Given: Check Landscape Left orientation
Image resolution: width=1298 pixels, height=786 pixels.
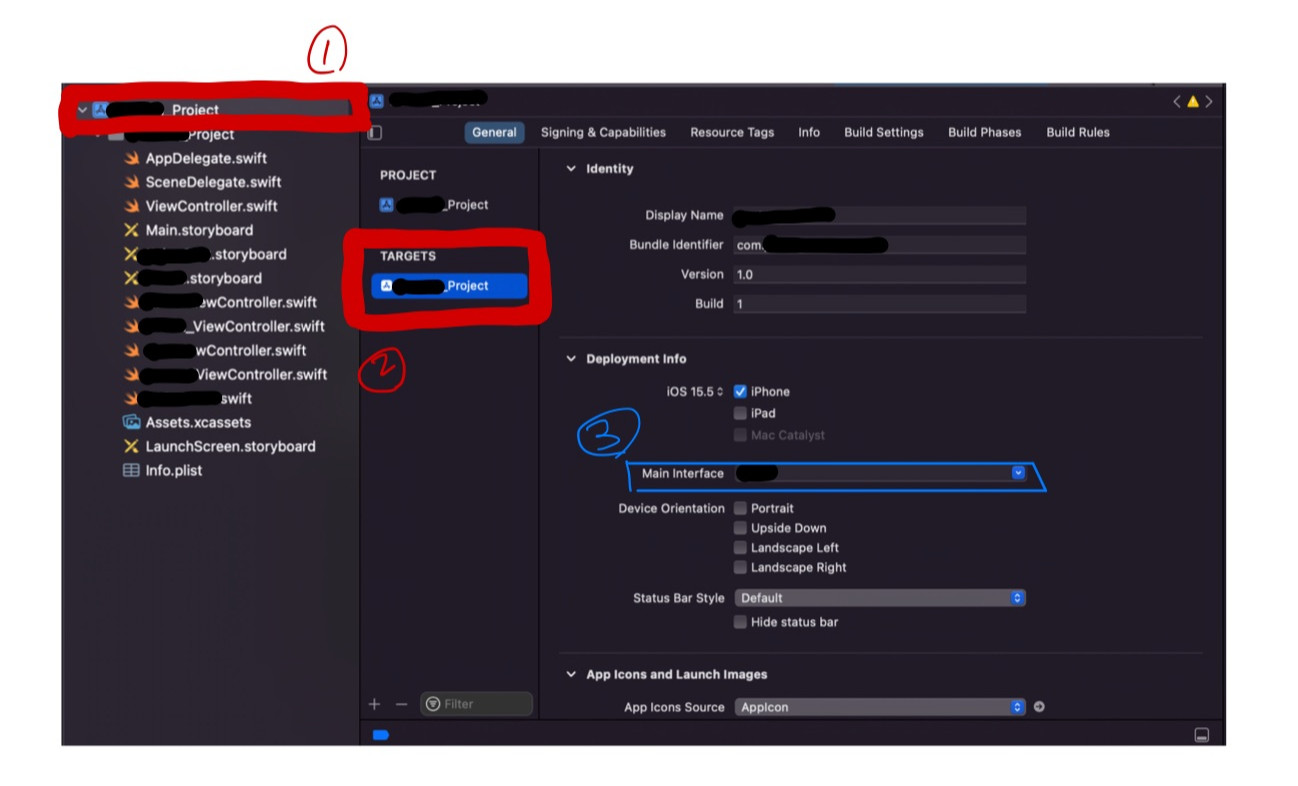Looking at the screenshot, I should [x=740, y=547].
